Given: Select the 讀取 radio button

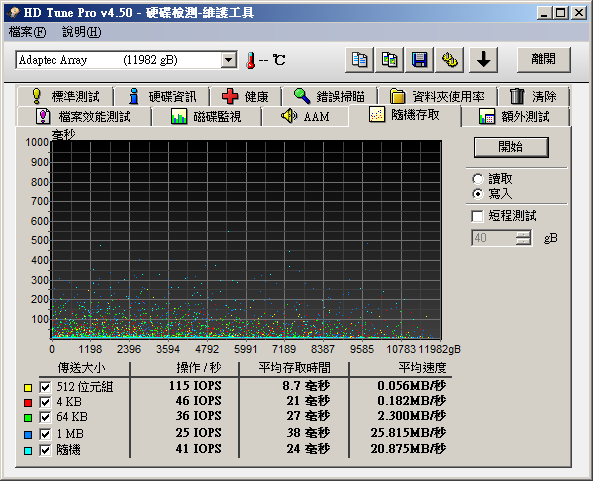Looking at the screenshot, I should pyautogui.click(x=478, y=179).
